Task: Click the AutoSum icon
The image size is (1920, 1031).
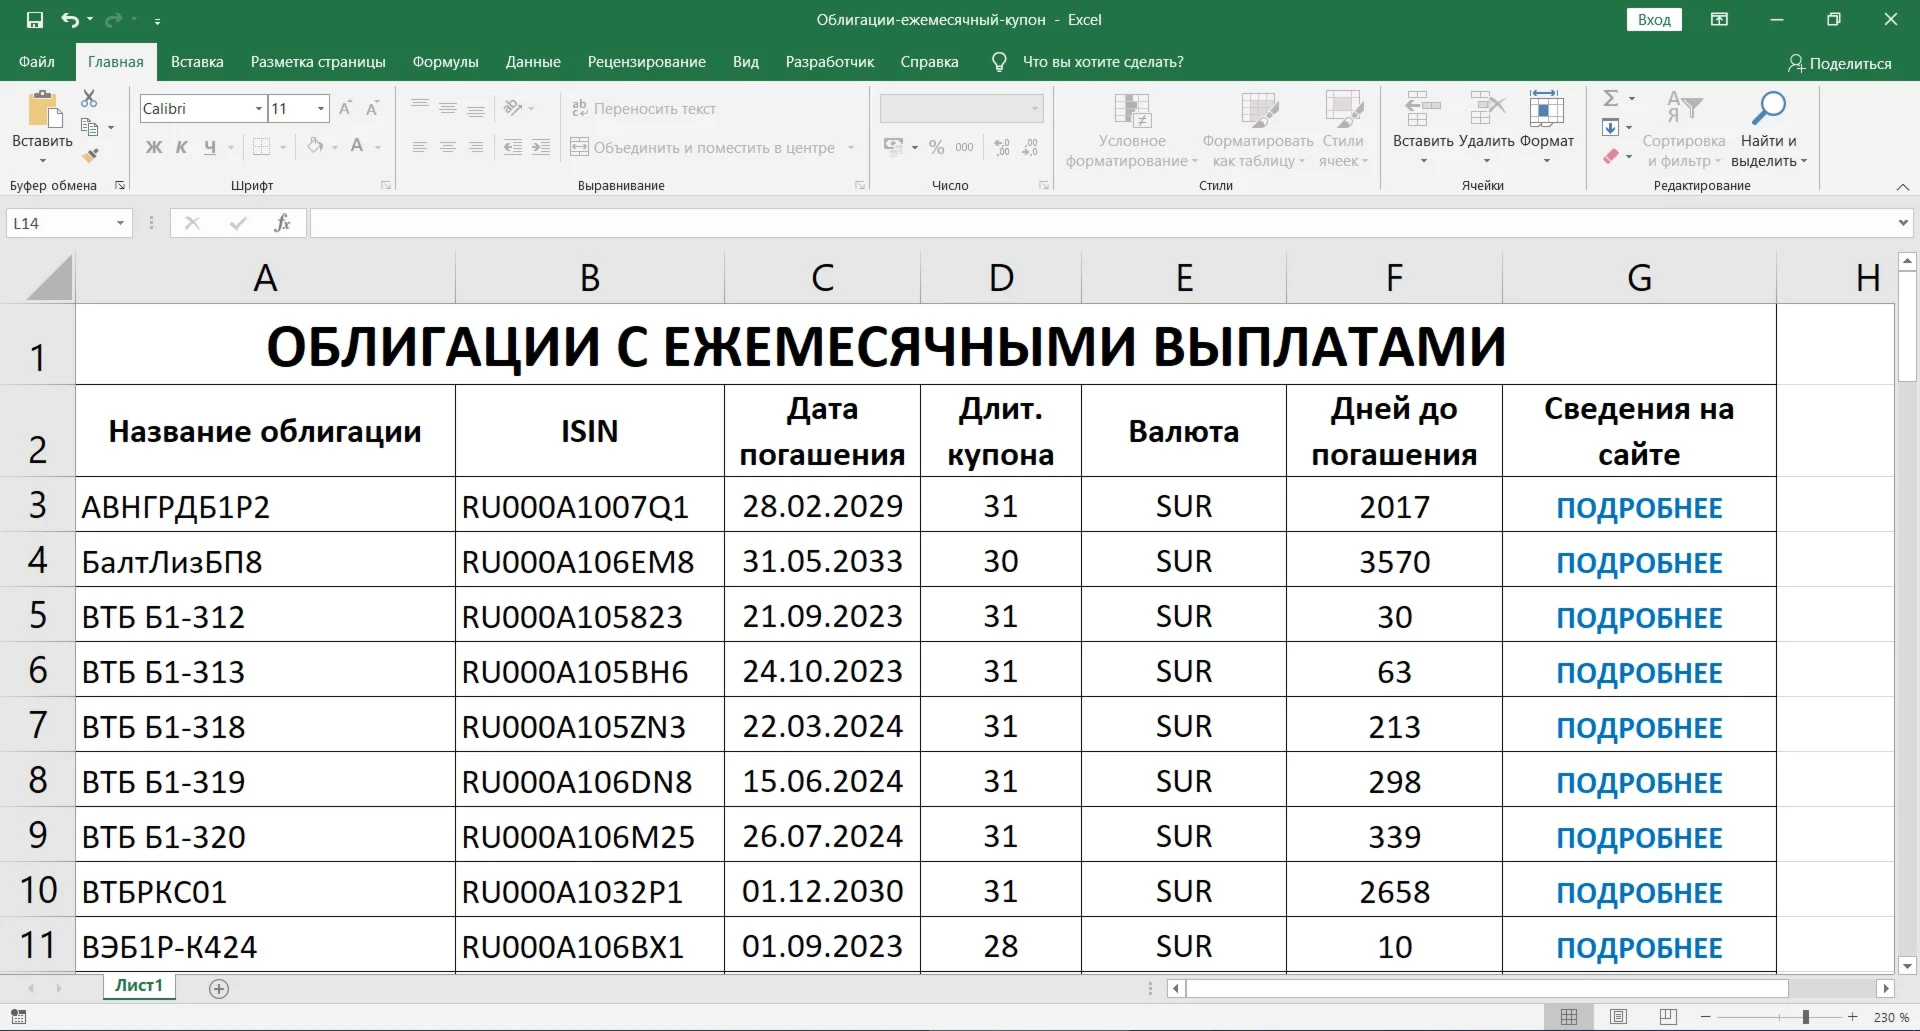Action: click(1612, 98)
